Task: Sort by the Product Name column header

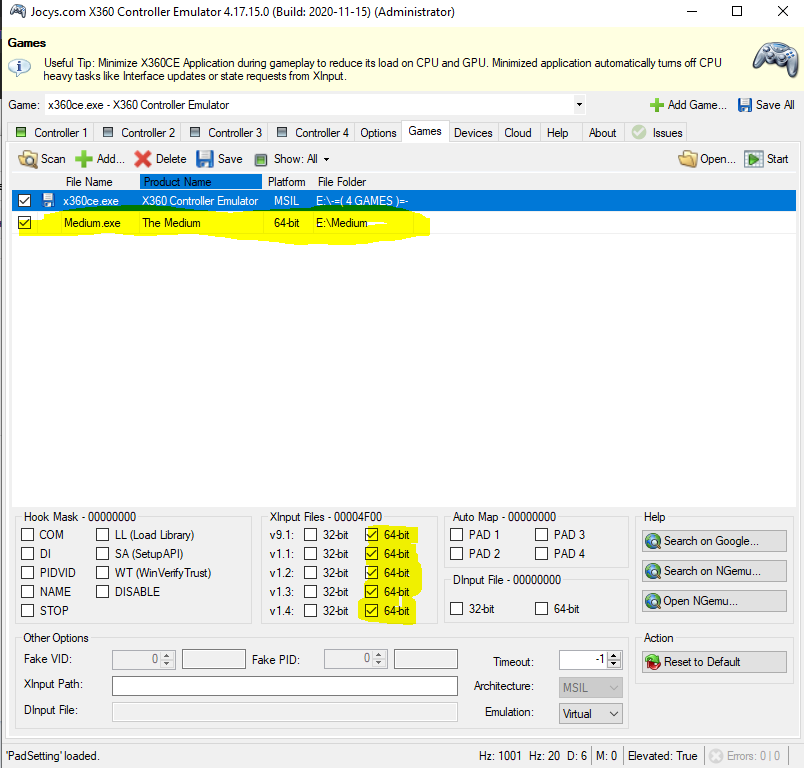Action: (x=200, y=182)
